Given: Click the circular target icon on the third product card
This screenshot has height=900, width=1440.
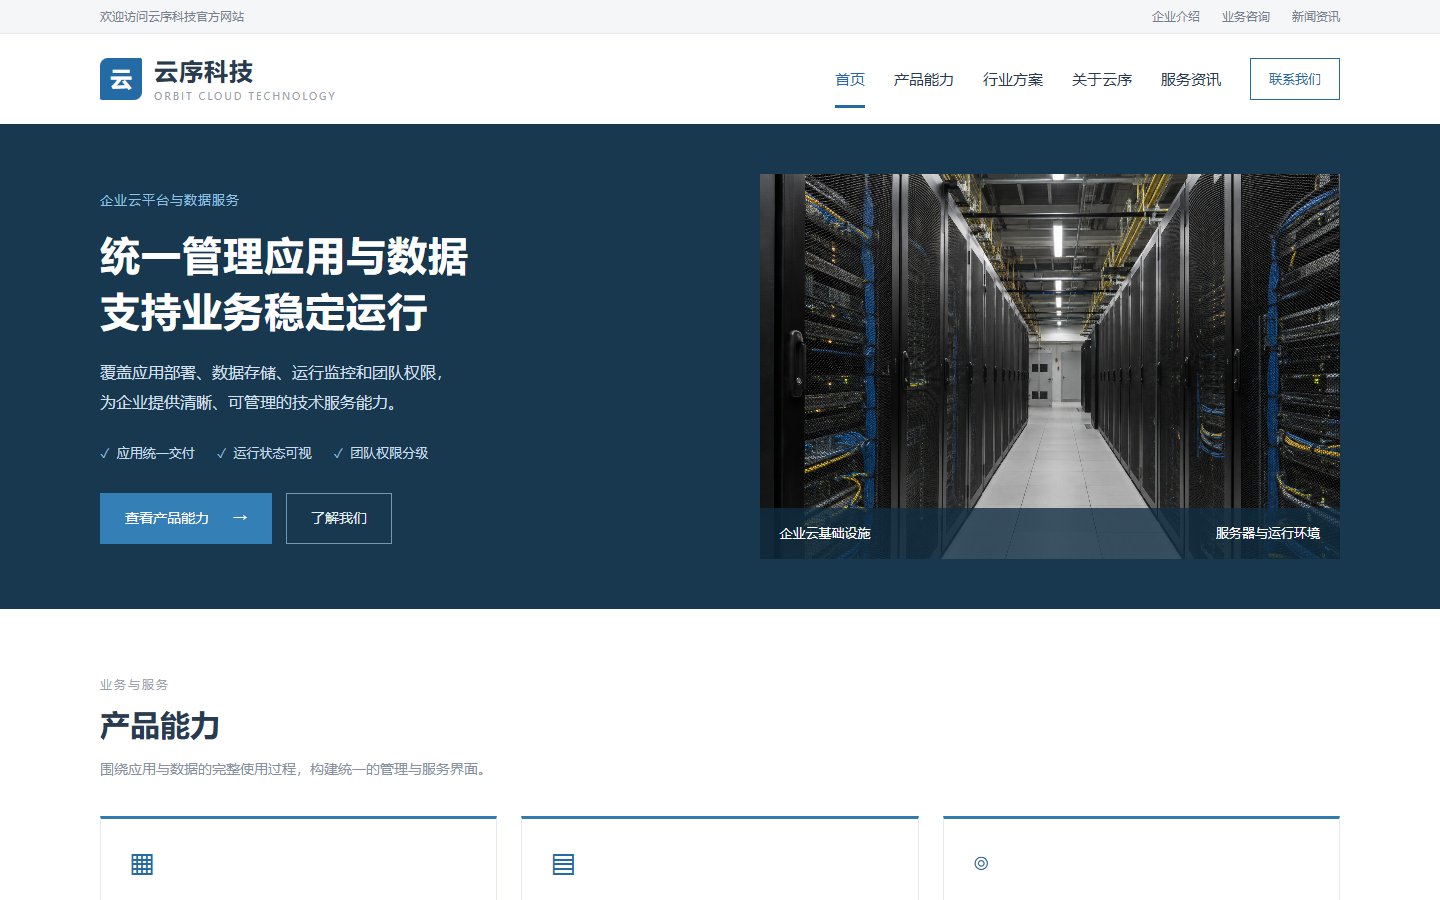Looking at the screenshot, I should (981, 863).
